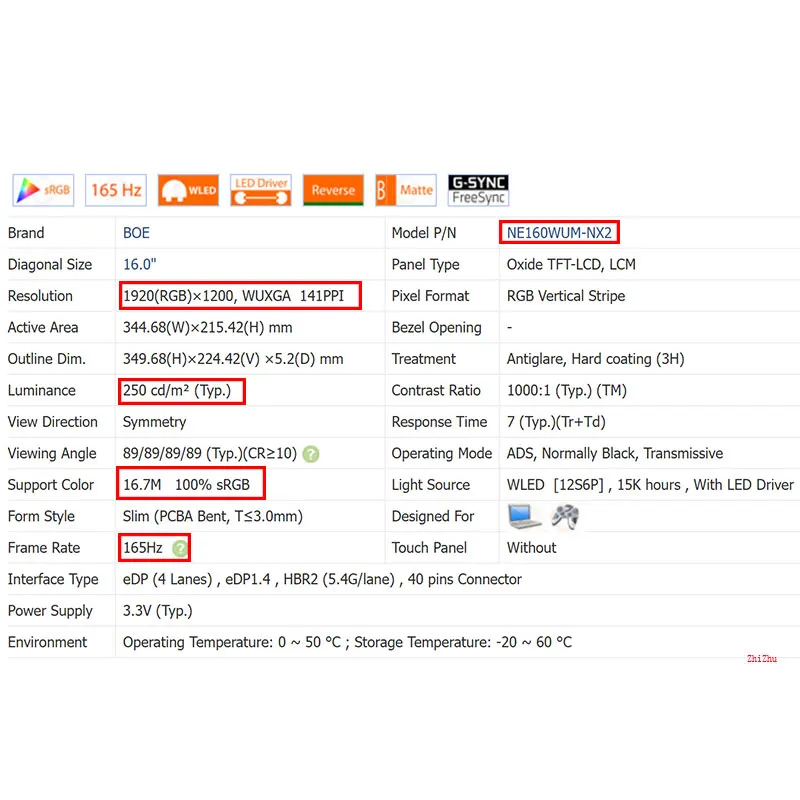The height and width of the screenshot is (800, 800).
Task: Open the NE160WUM-NX2 model link
Action: coord(559,233)
